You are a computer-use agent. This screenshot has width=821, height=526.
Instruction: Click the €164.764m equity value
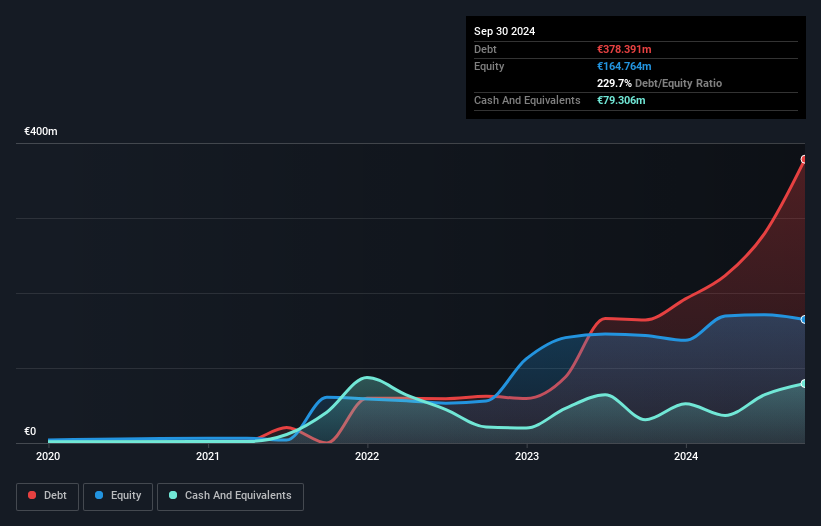(624, 66)
